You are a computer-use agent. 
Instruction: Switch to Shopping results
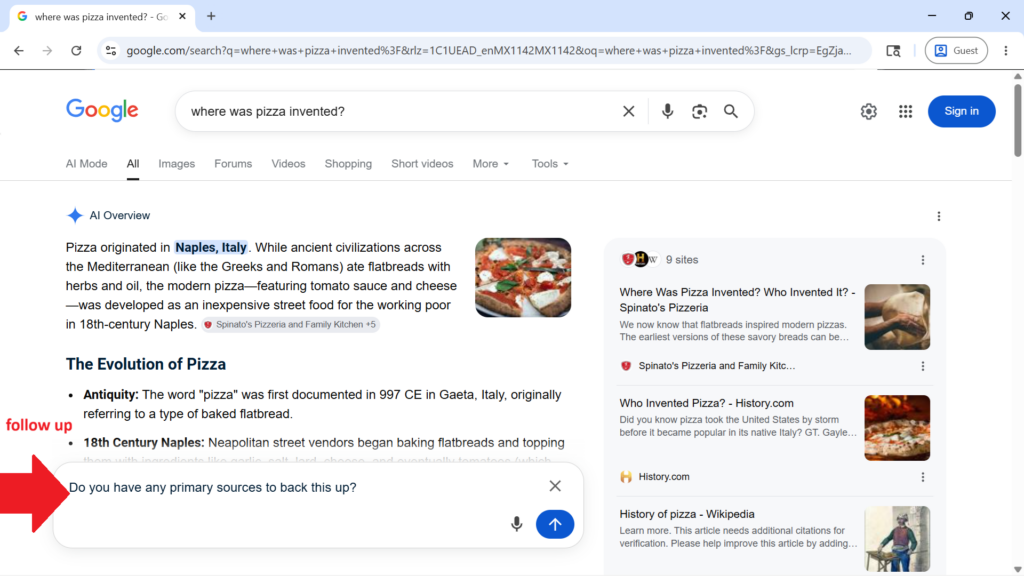click(348, 164)
